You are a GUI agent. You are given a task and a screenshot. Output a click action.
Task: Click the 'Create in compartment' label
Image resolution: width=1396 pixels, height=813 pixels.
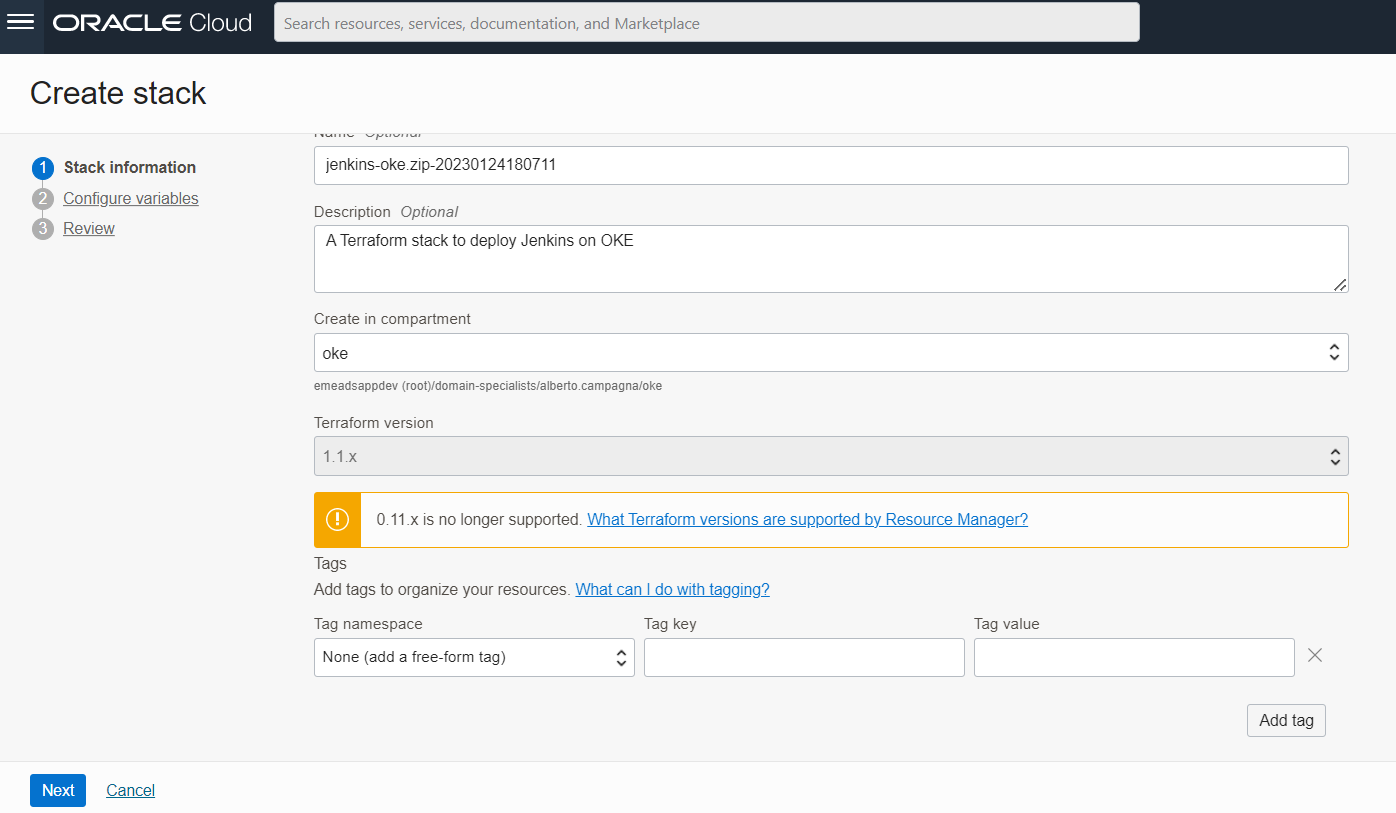coord(392,319)
